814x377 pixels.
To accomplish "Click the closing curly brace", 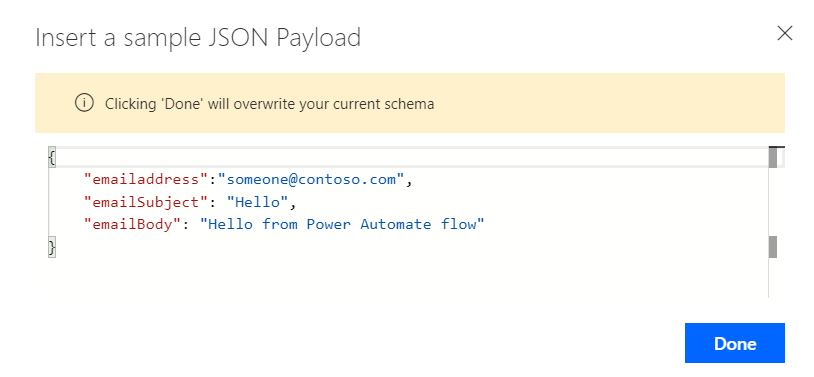I will [x=51, y=246].
